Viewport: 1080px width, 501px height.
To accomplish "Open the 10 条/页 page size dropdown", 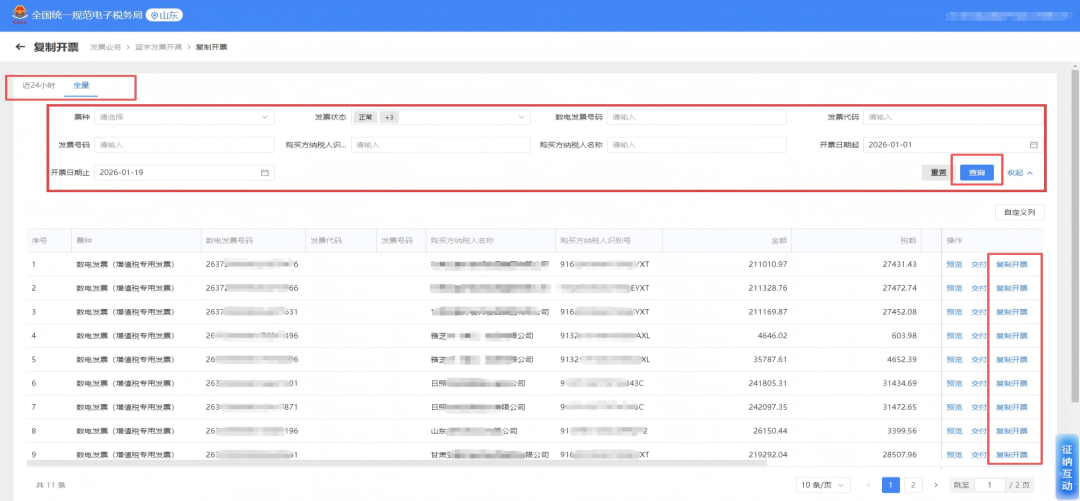I will pyautogui.click(x=822, y=485).
